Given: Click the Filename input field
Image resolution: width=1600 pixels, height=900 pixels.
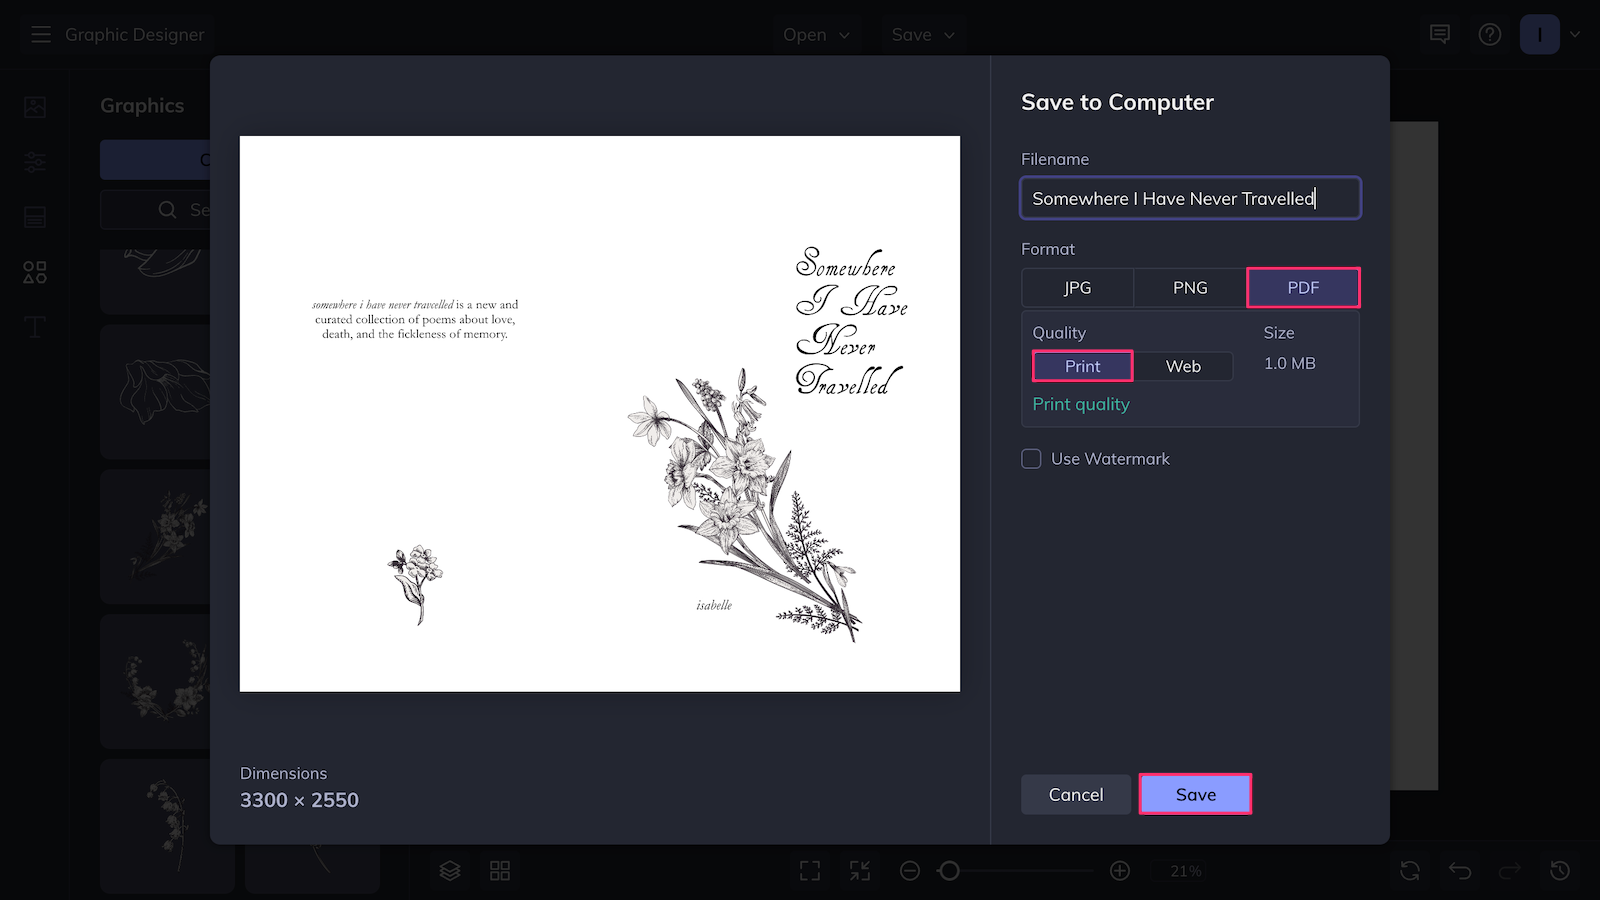Looking at the screenshot, I should (1190, 198).
